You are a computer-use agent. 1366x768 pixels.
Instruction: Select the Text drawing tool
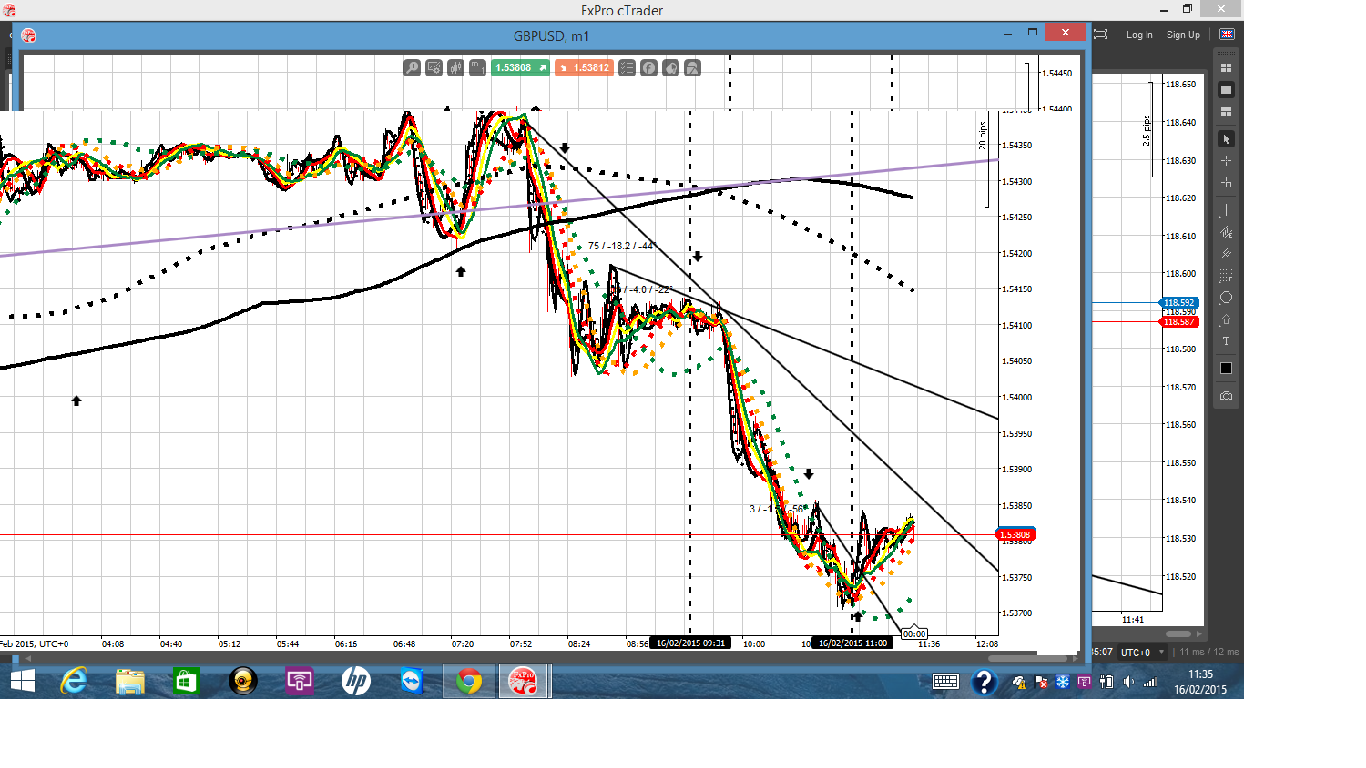pyautogui.click(x=1226, y=342)
